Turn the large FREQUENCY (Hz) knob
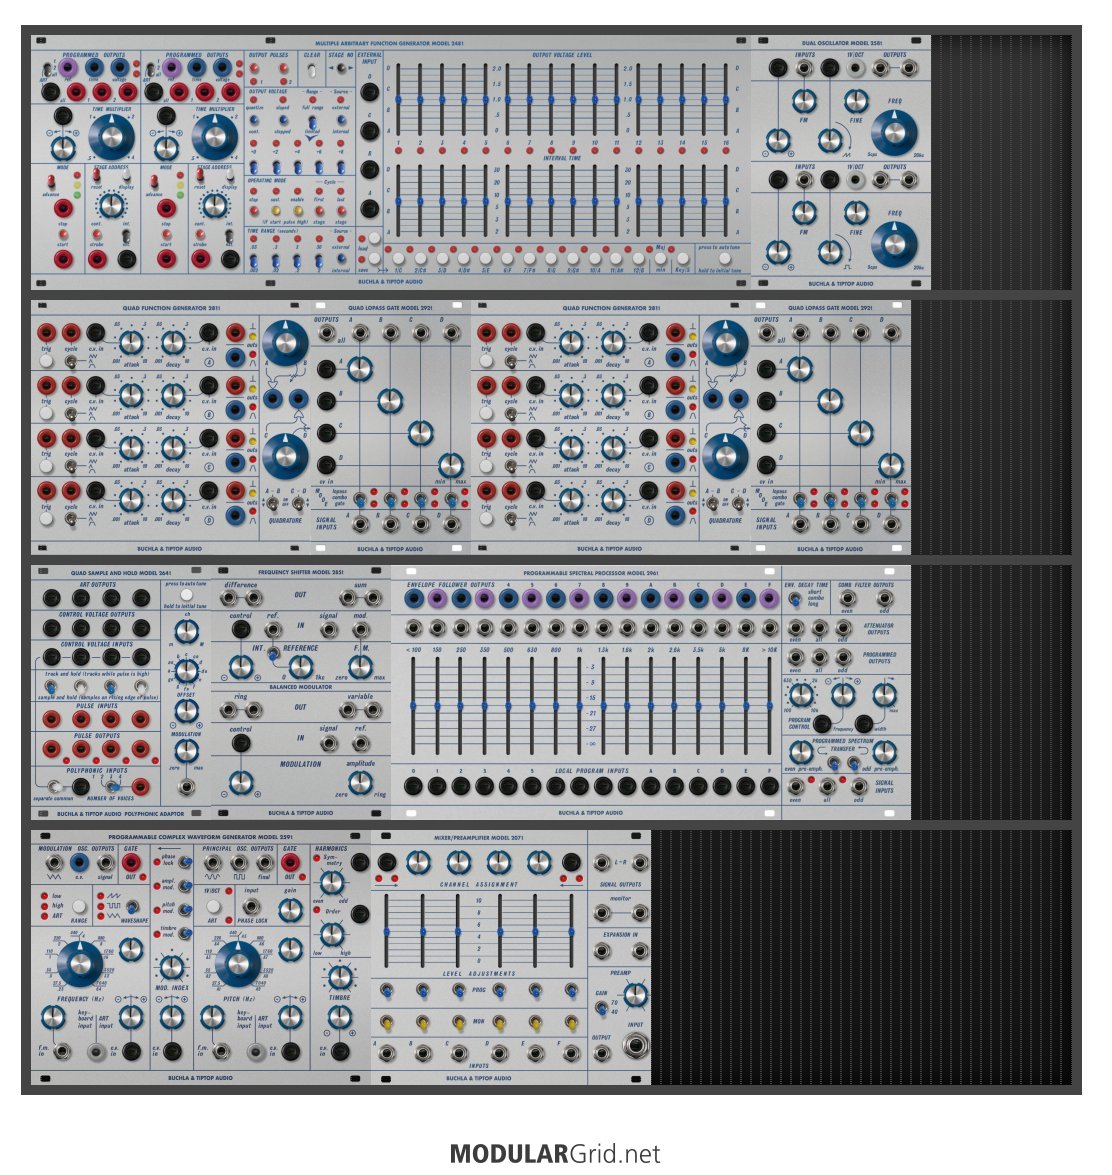 80,963
